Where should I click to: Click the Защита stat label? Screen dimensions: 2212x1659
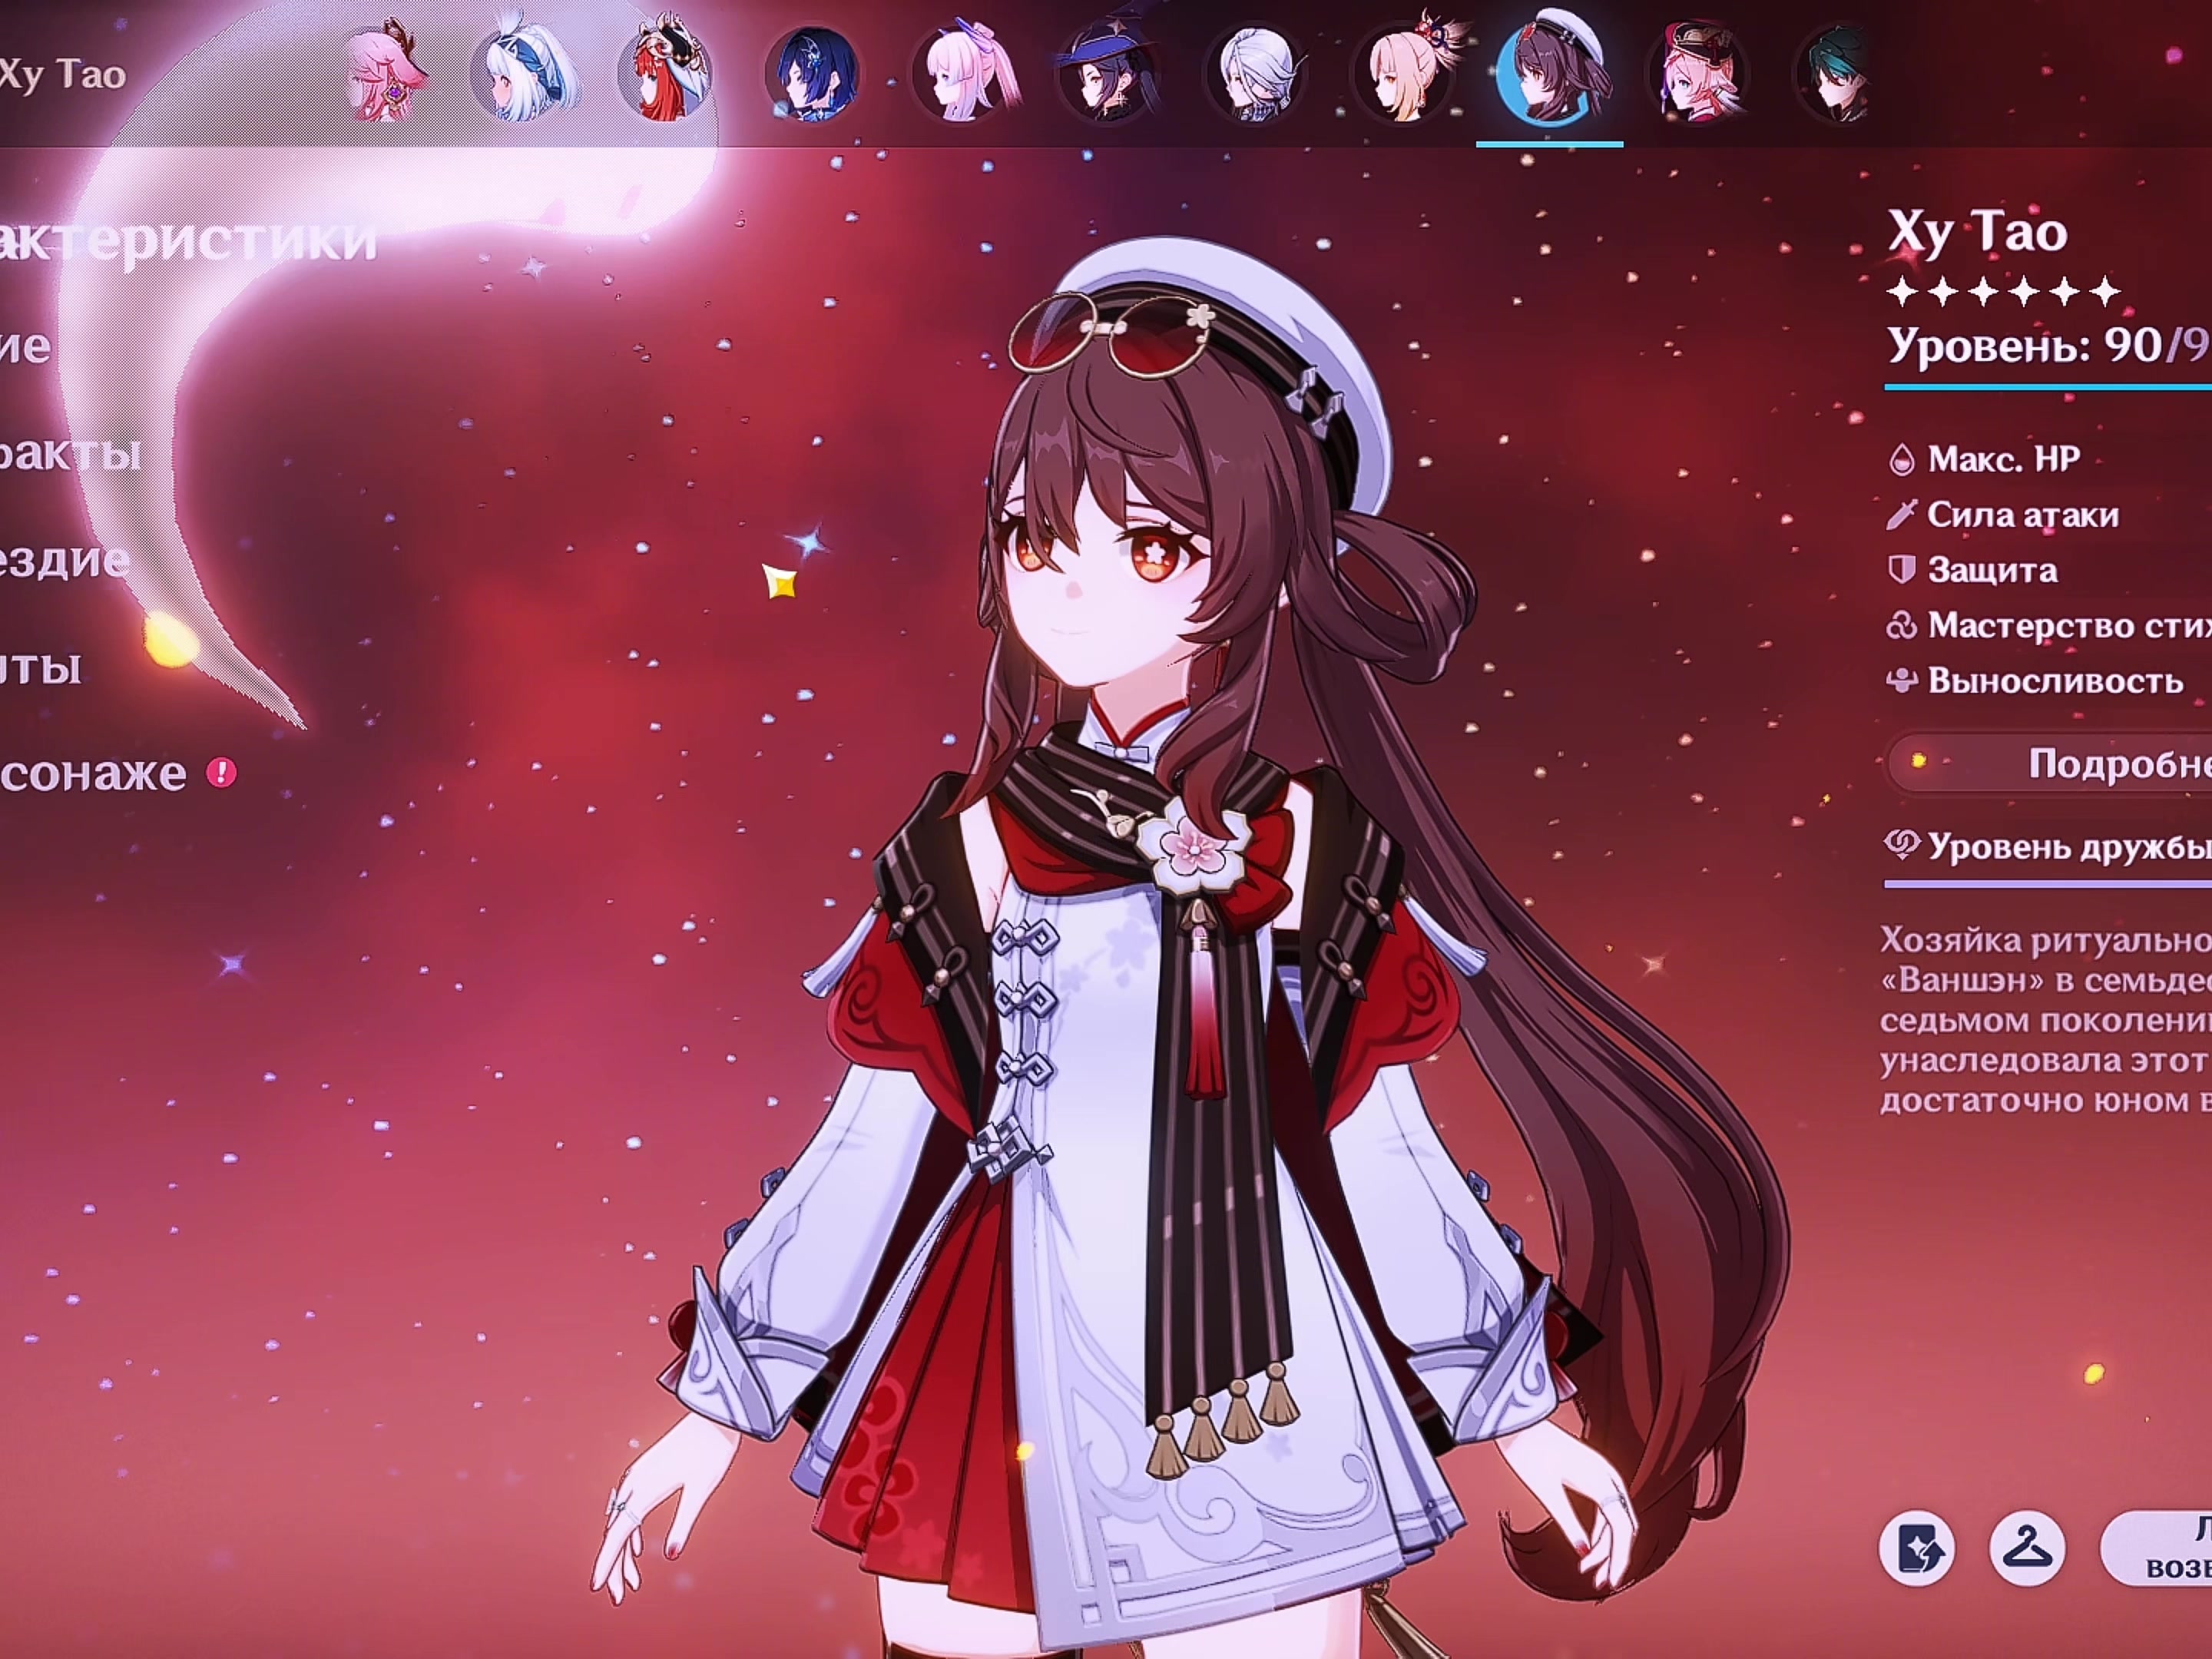(1992, 570)
